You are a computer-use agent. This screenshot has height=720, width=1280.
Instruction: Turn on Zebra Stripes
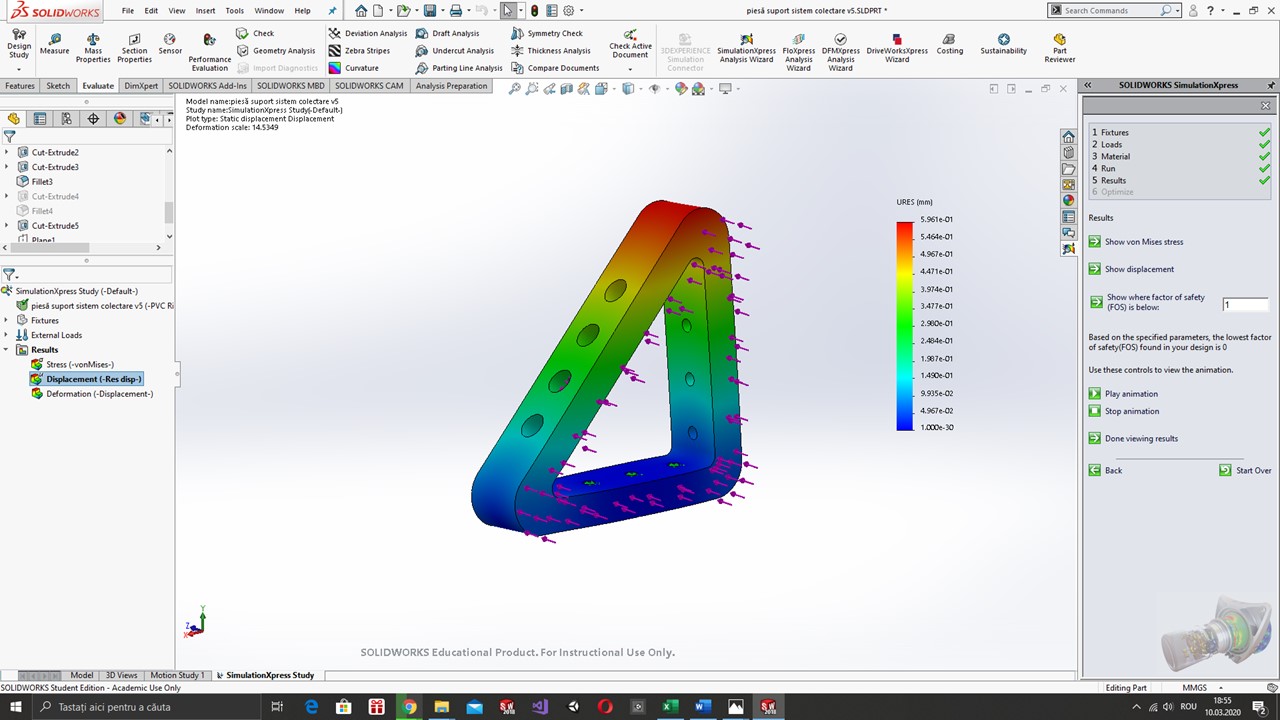(360, 51)
